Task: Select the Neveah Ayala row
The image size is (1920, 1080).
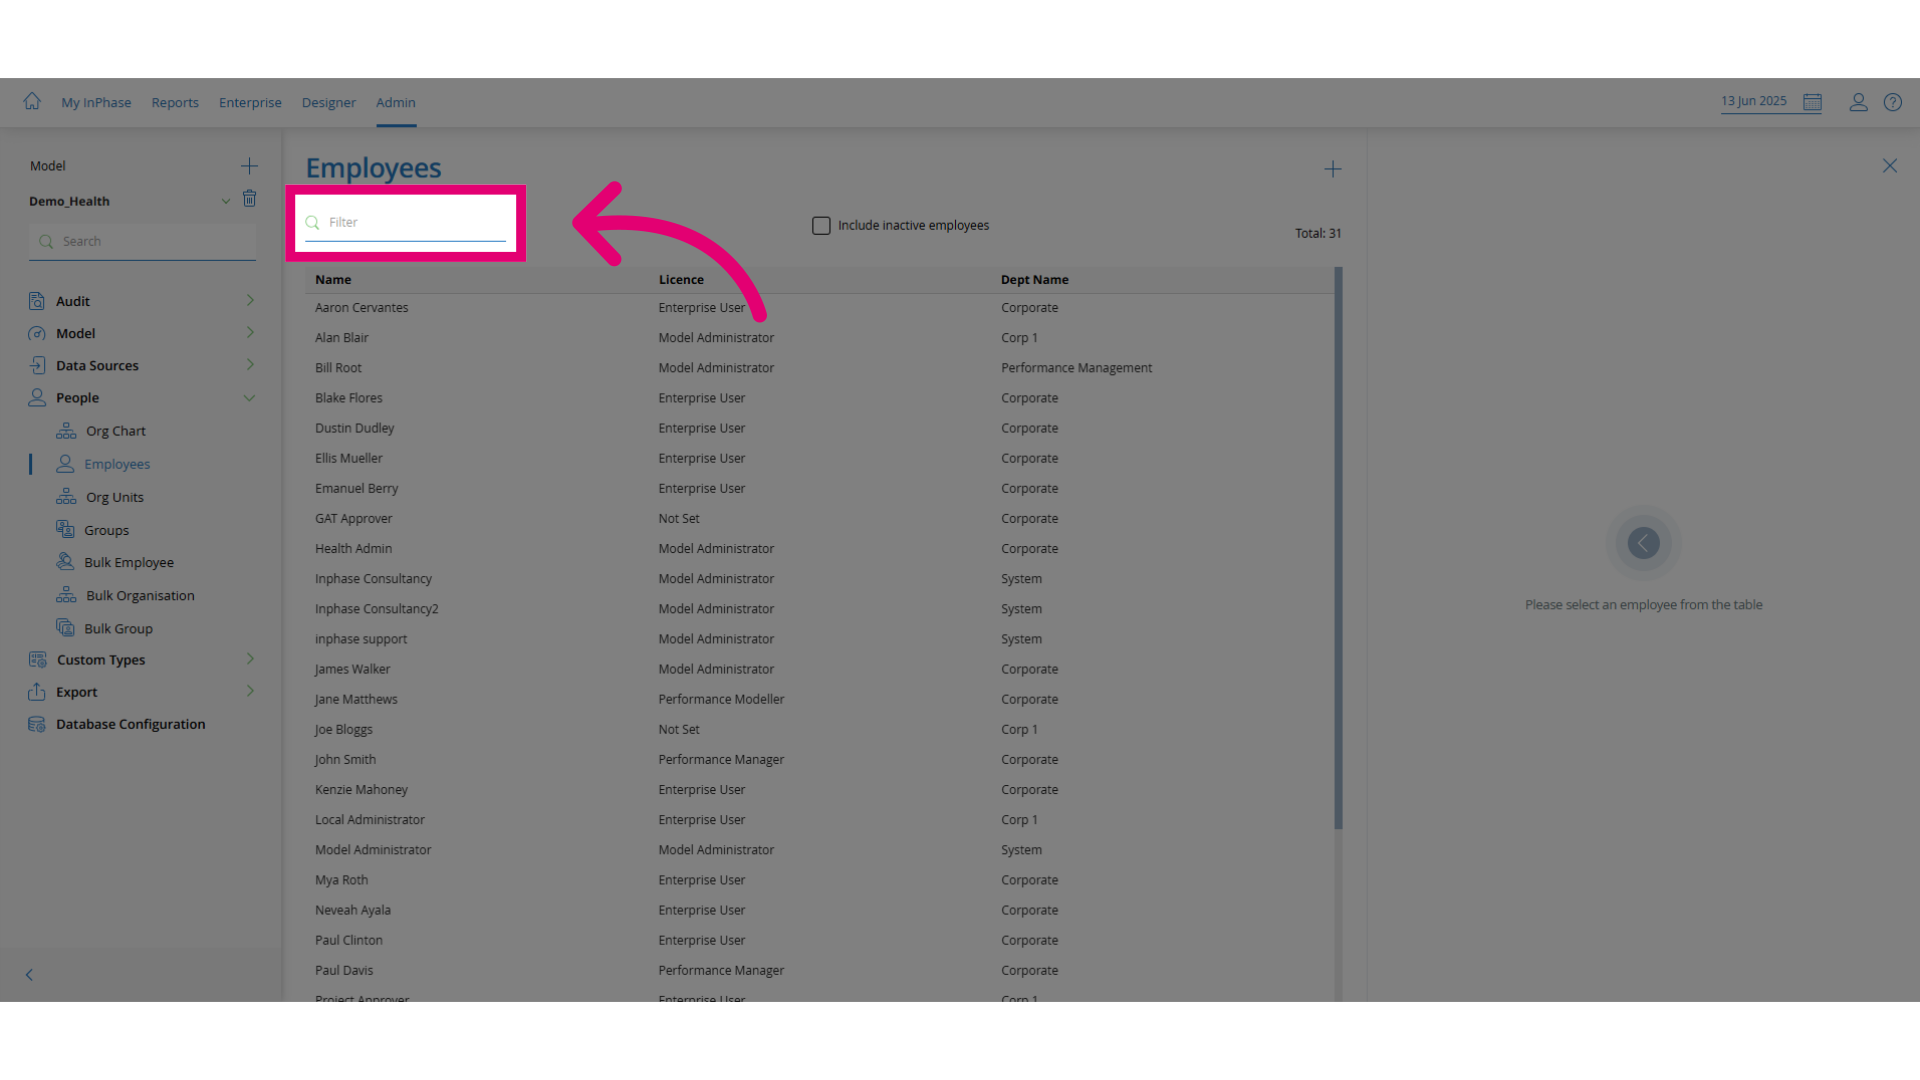Action: coord(820,910)
